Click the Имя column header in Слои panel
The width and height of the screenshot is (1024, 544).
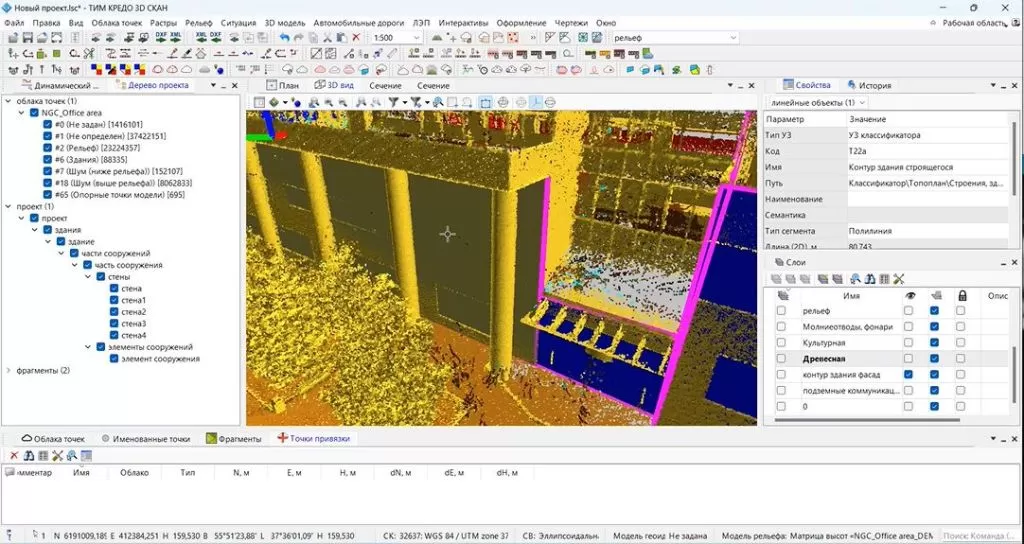click(x=851, y=296)
